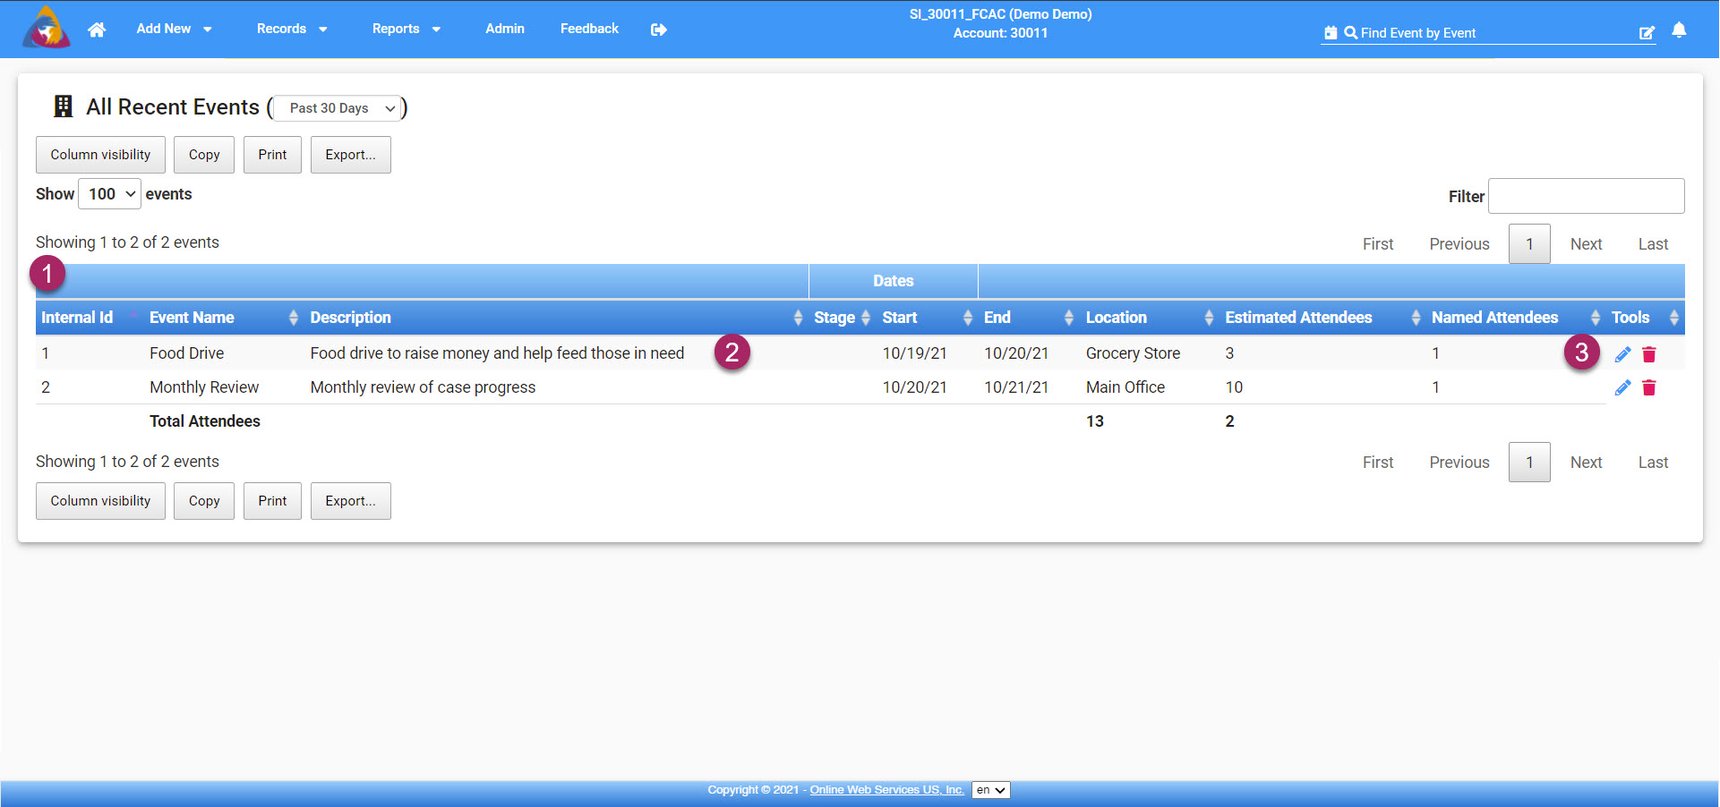Screen dimensions: 1720x807
Task: Click the logout icon next to Feedback
Action: 658,29
